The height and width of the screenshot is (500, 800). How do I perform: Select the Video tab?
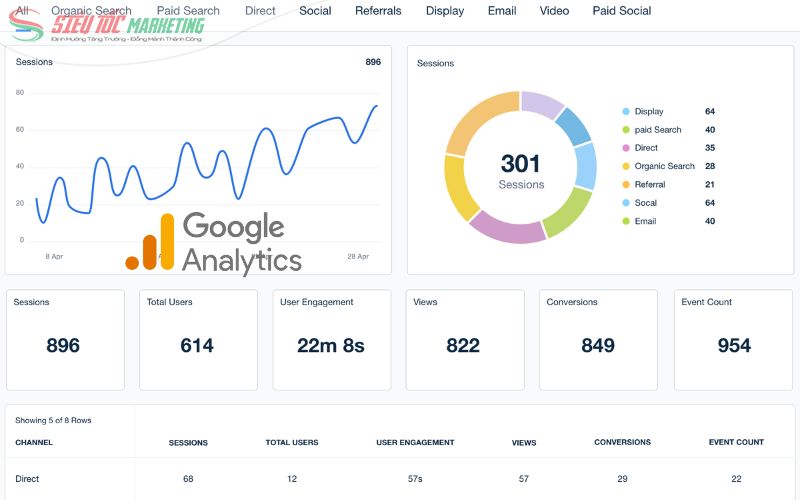pyautogui.click(x=554, y=11)
